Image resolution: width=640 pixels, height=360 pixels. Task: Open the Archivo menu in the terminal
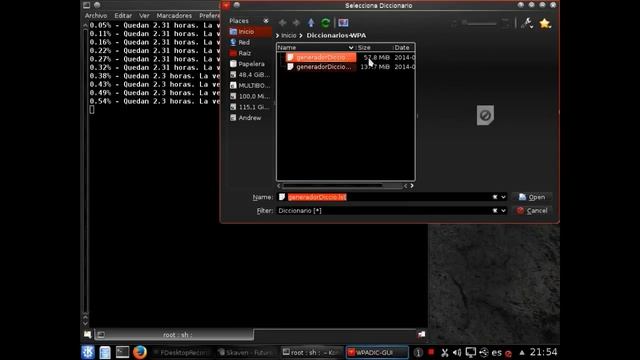[96, 16]
